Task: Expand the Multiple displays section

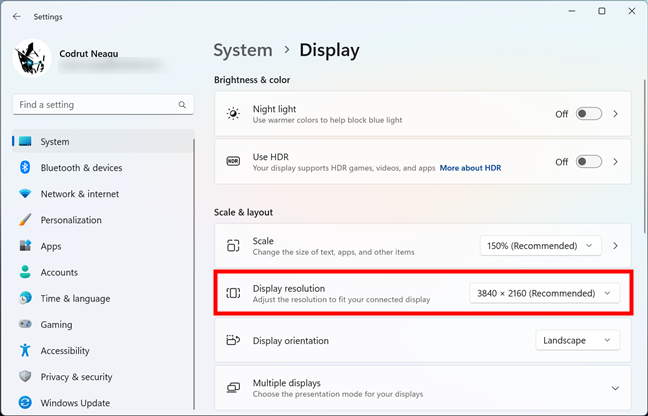Action: tap(614, 388)
